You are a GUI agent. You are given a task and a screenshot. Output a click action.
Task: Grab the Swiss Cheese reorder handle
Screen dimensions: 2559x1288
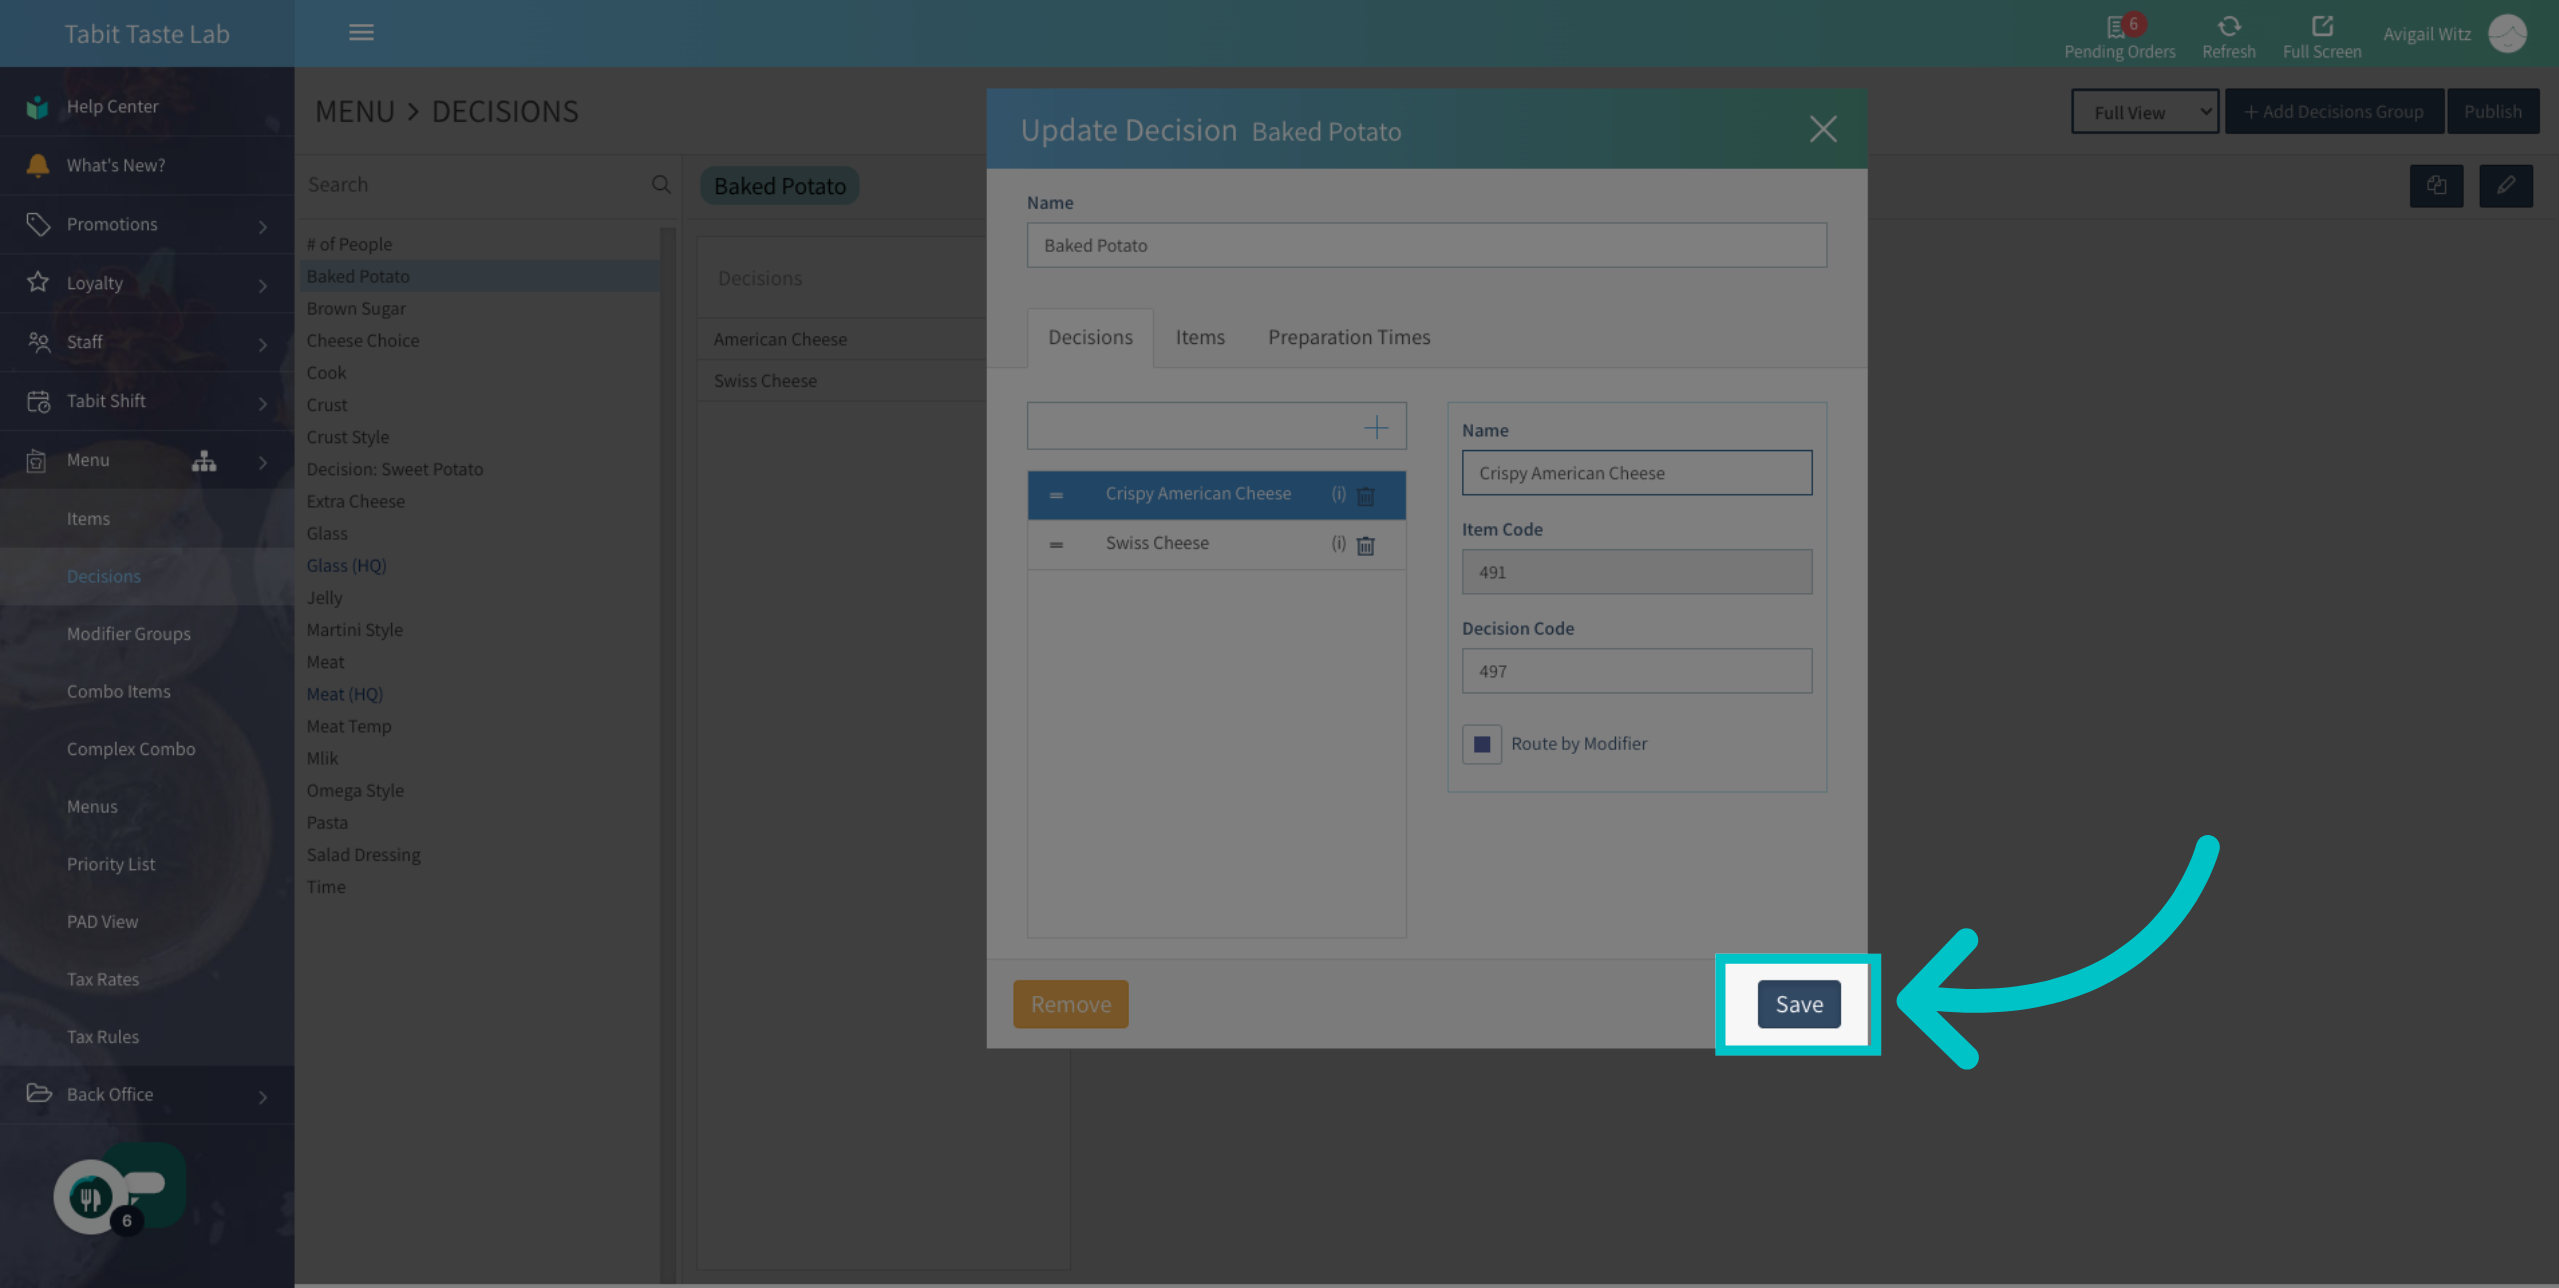[1056, 545]
